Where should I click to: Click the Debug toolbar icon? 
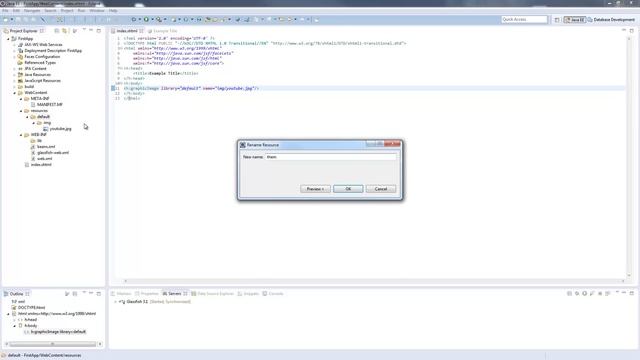[133, 20]
